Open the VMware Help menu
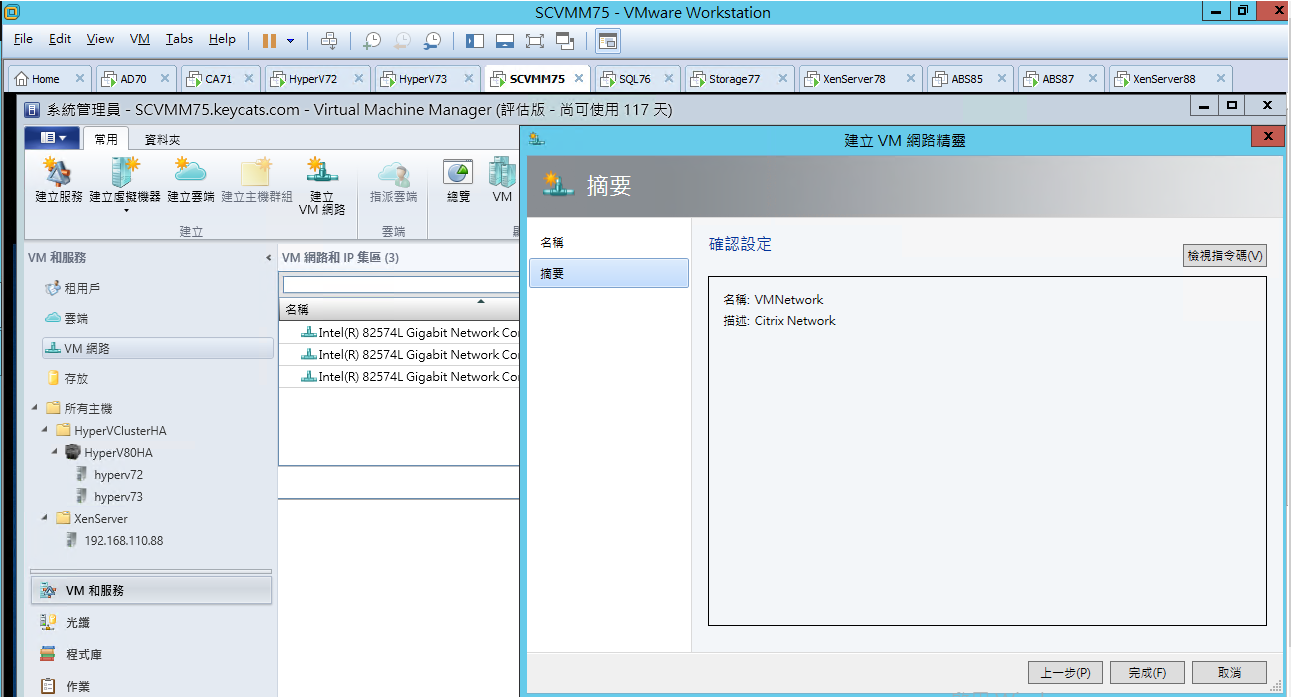The image size is (1291, 697). click(222, 39)
